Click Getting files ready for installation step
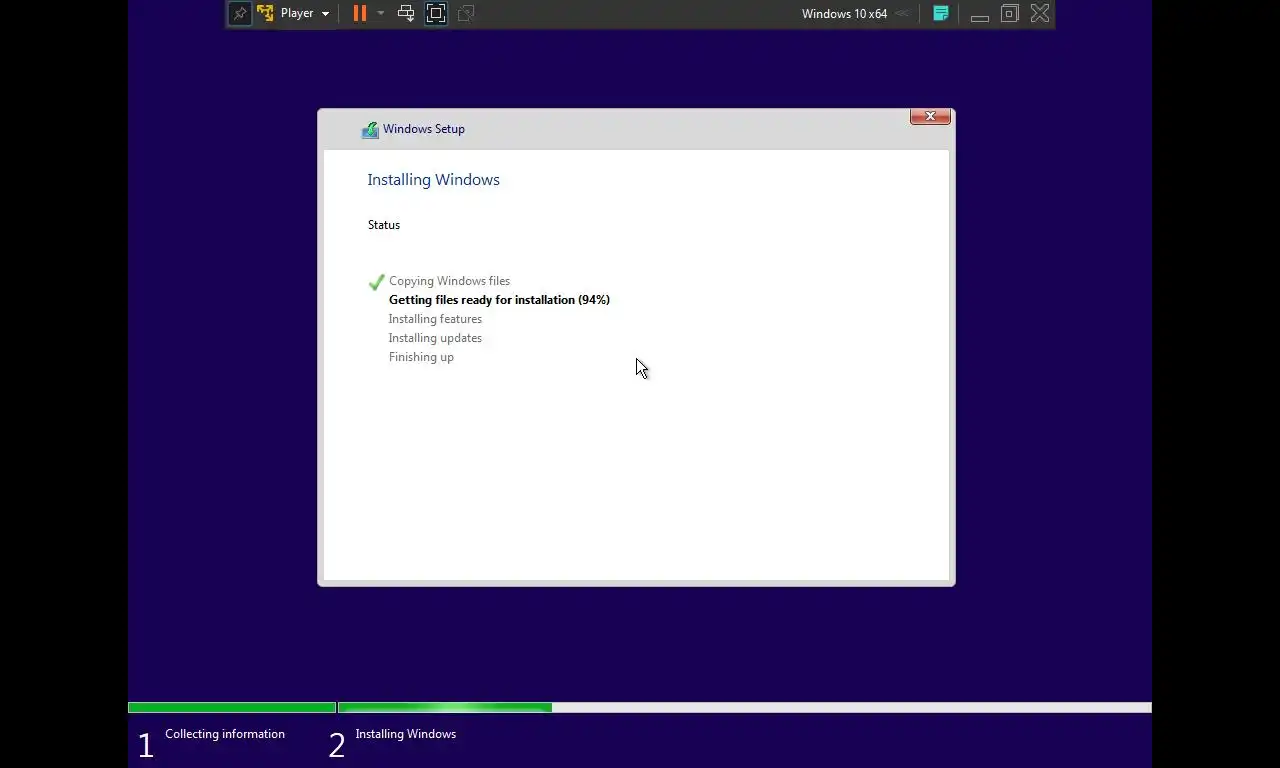Image resolution: width=1280 pixels, height=768 pixels. coord(499,300)
